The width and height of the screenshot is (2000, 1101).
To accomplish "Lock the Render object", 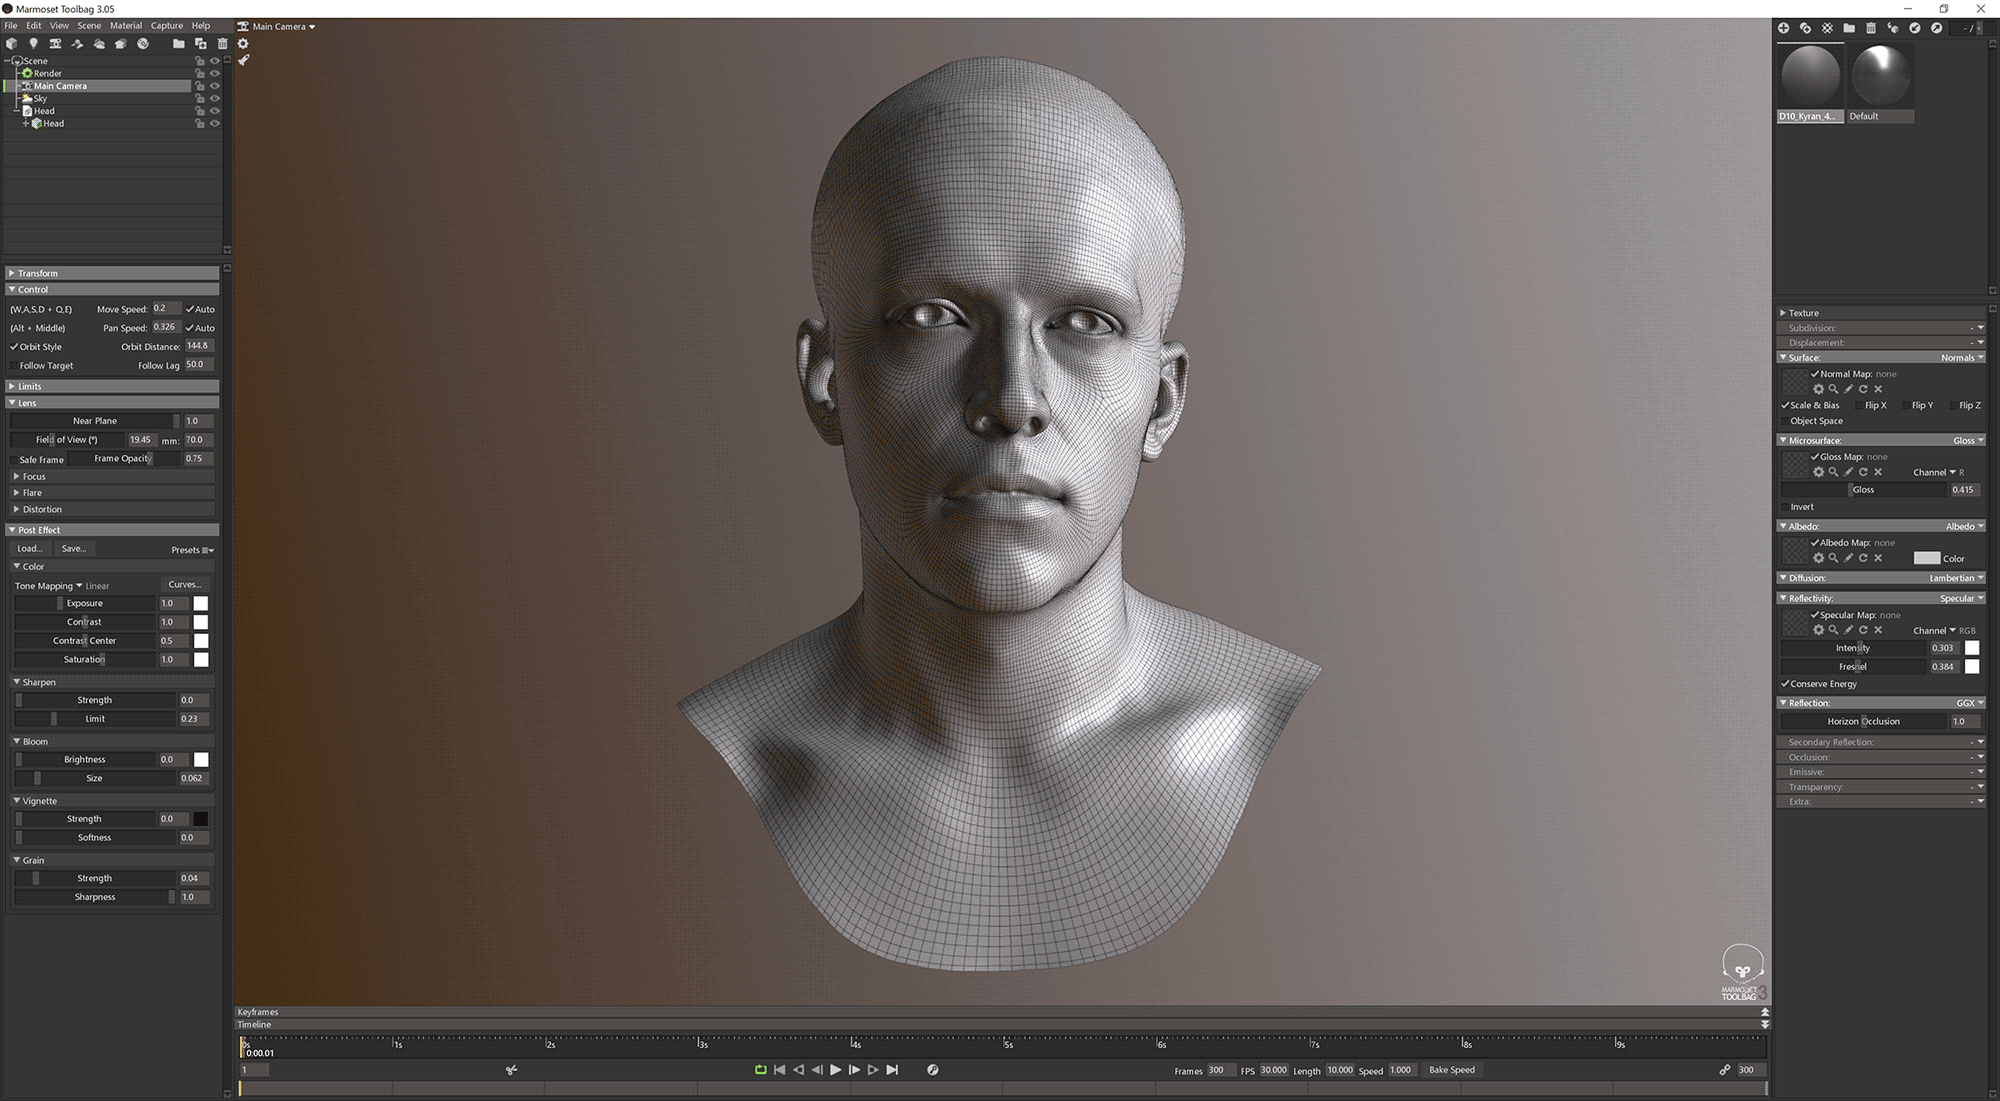I will pyautogui.click(x=200, y=73).
